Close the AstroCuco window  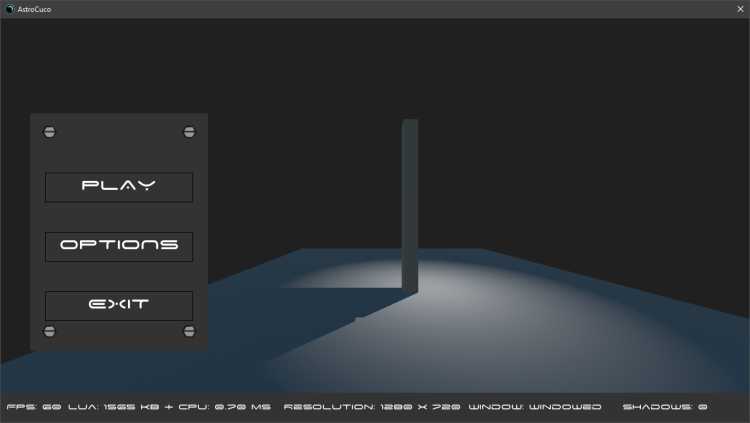click(740, 9)
